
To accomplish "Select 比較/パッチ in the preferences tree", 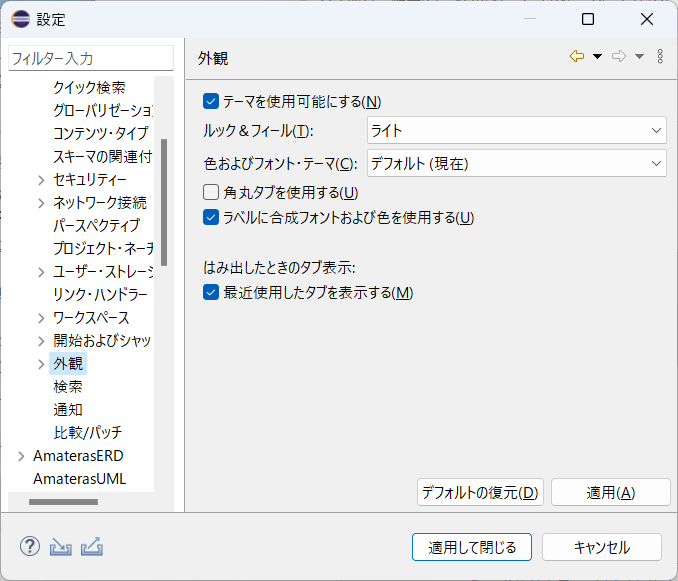I will point(88,432).
